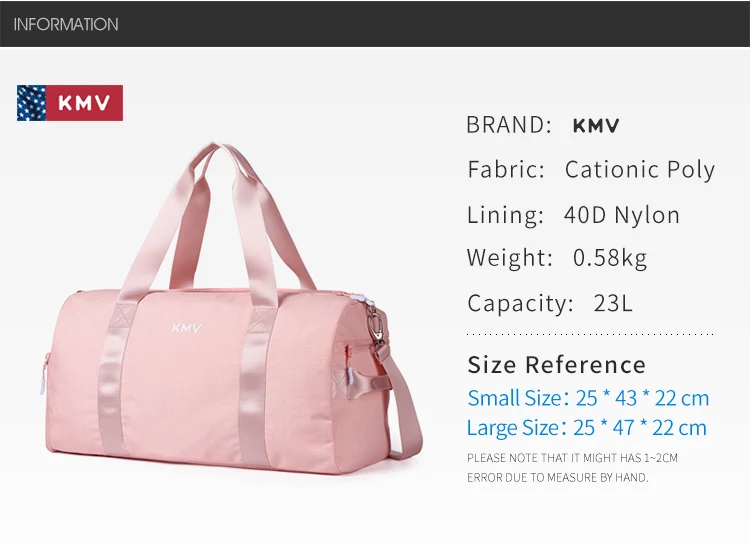
Task: Click the stitched X on left strap
Action: pyautogui.click(x=125, y=315)
